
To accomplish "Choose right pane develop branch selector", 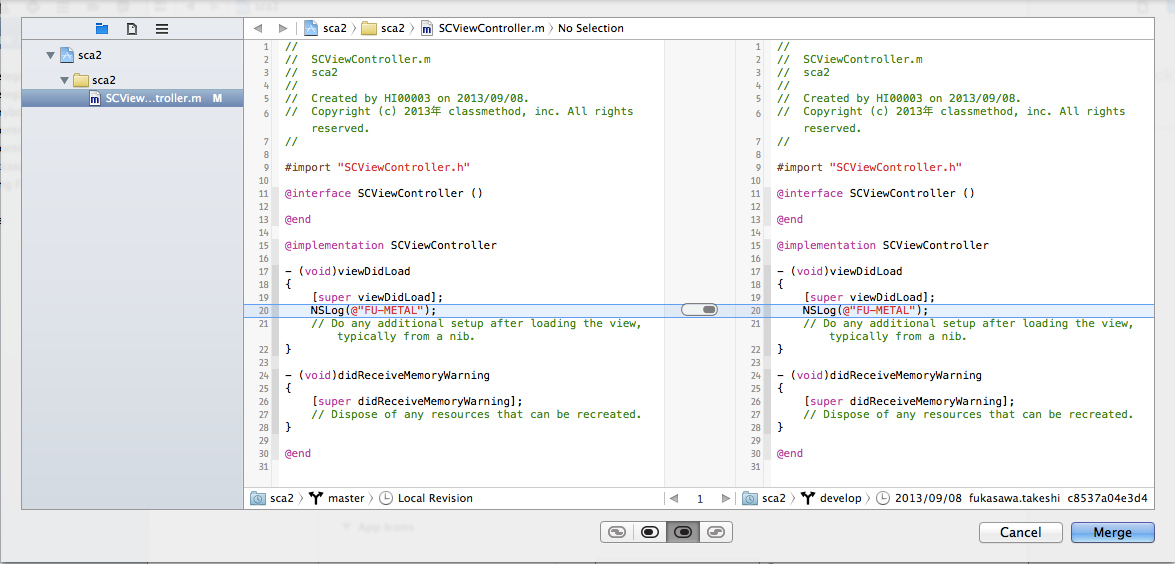I will (830, 498).
